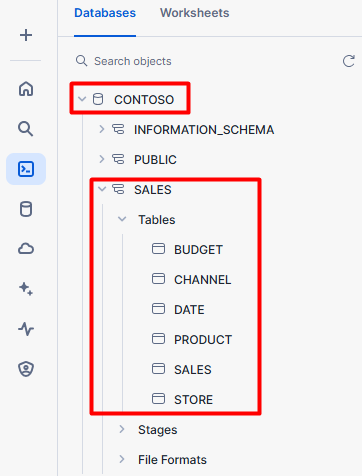This screenshot has width=362, height=476.
Task: Open the Data cylinder icon in sidebar
Action: tap(26, 209)
